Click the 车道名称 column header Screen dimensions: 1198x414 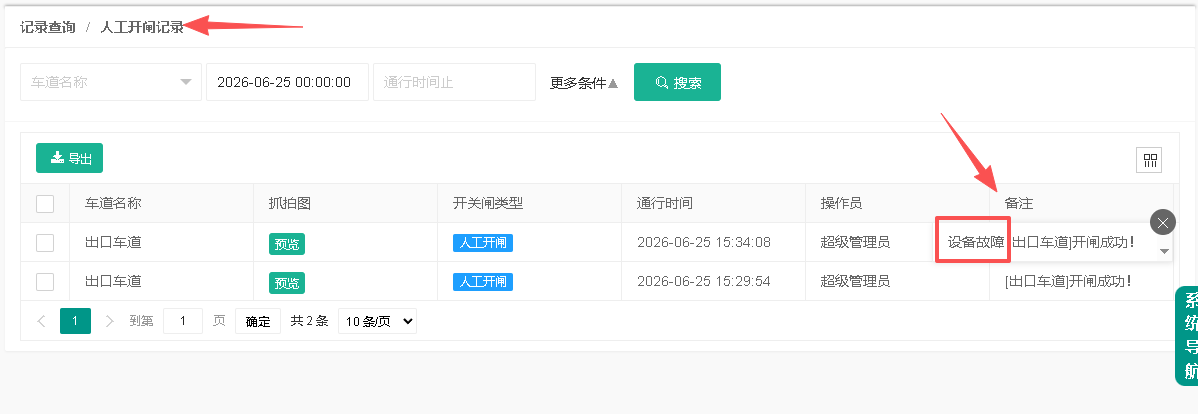[113, 203]
